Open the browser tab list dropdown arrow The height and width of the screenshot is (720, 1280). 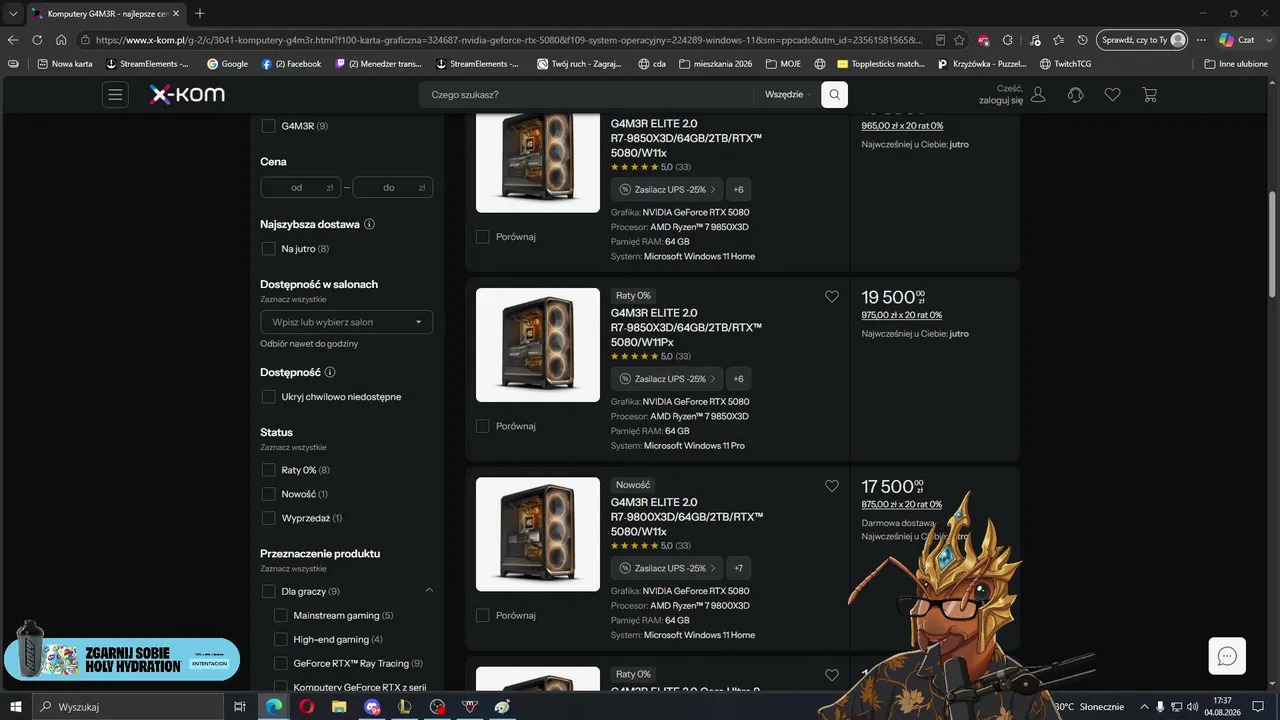click(13, 13)
